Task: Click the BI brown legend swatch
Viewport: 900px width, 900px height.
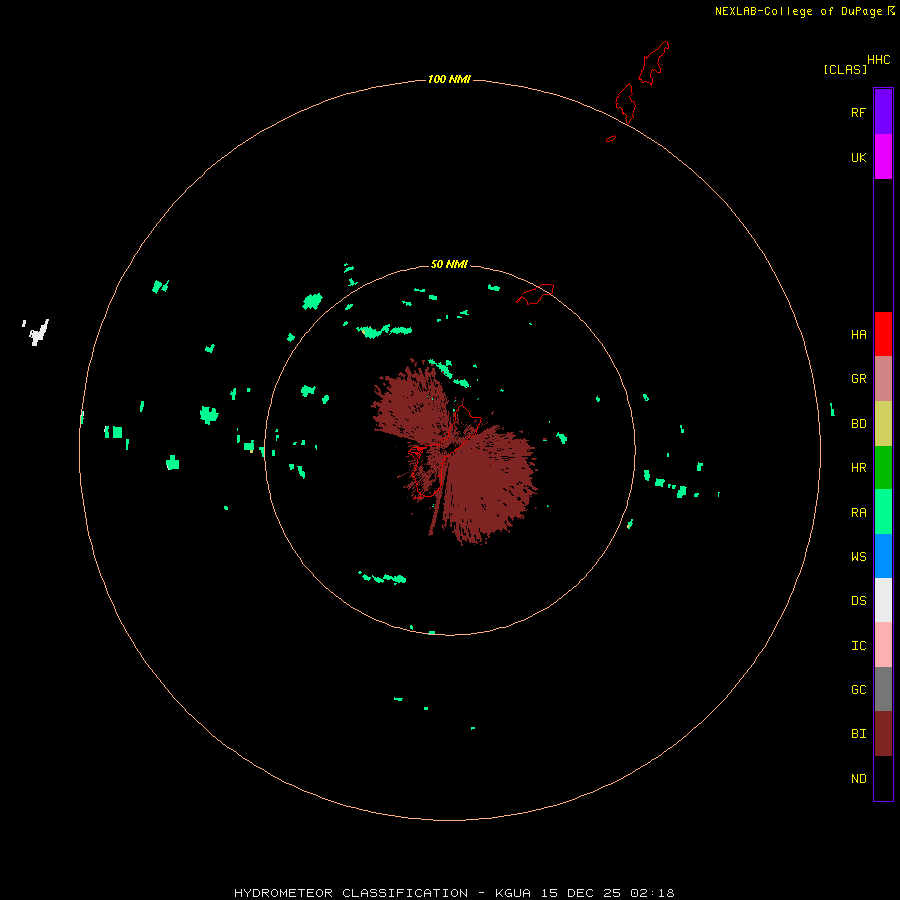Action: click(x=883, y=734)
